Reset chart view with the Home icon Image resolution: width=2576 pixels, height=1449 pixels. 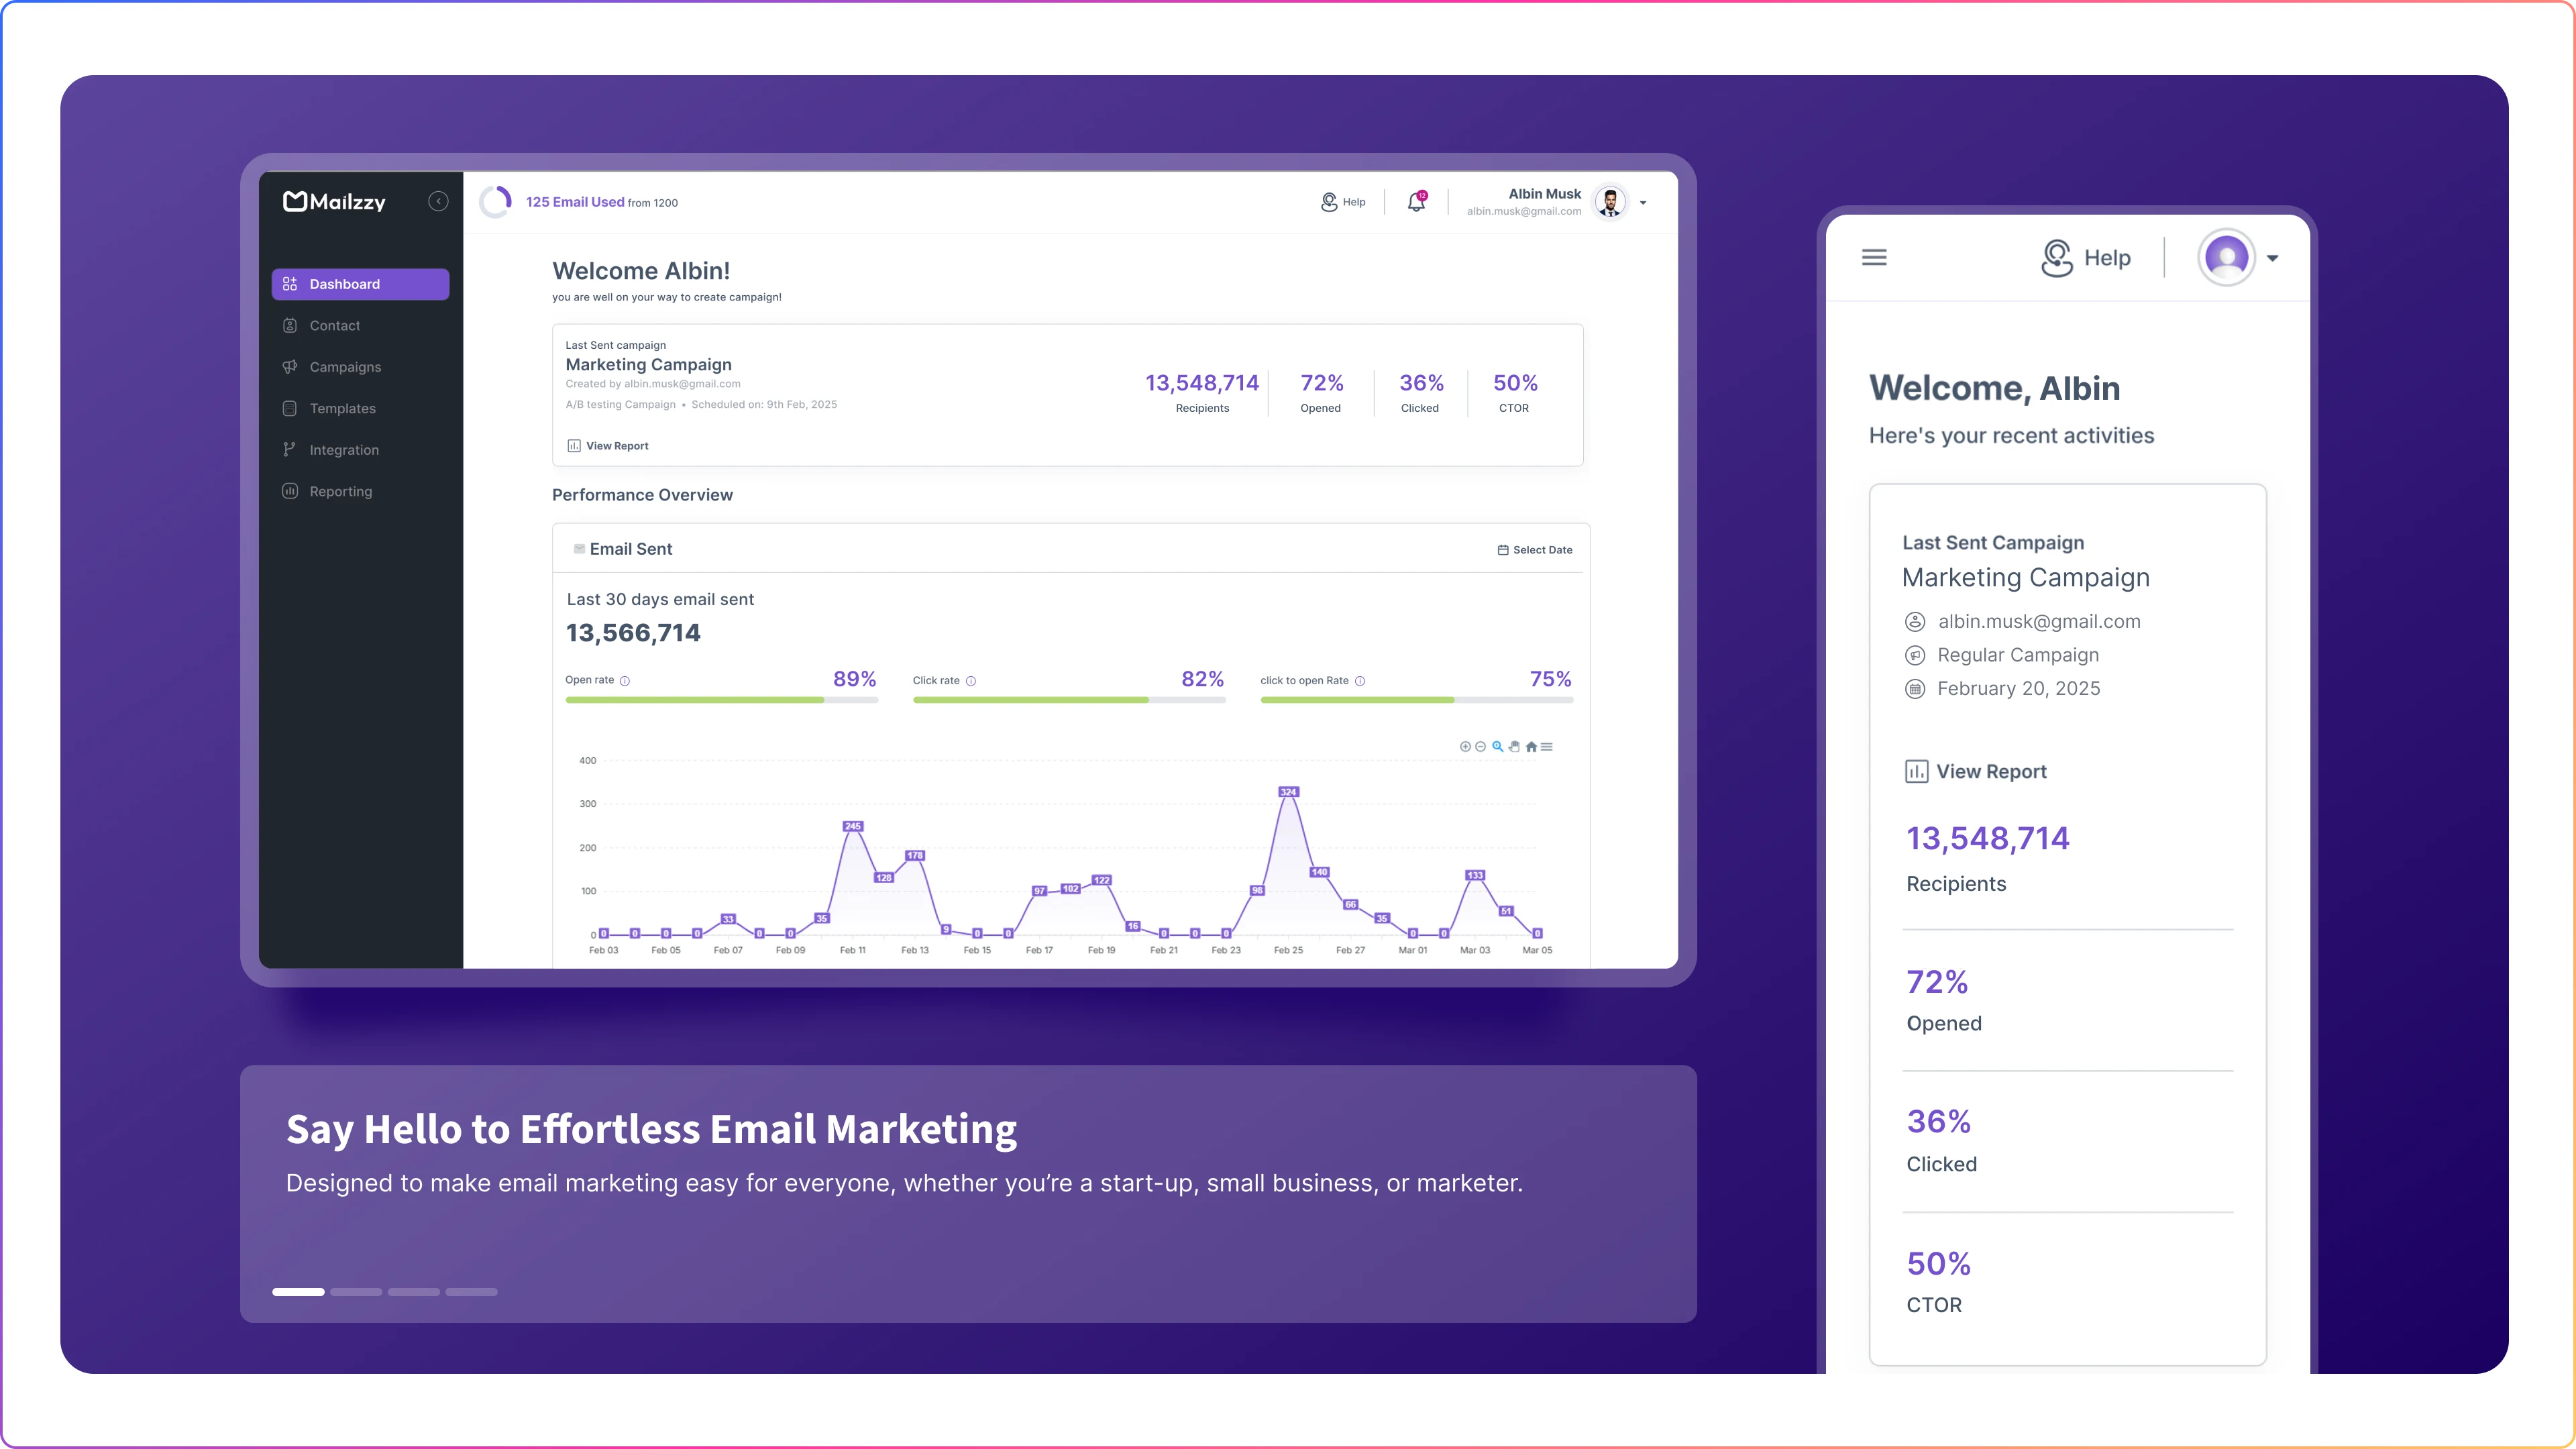tap(1532, 746)
